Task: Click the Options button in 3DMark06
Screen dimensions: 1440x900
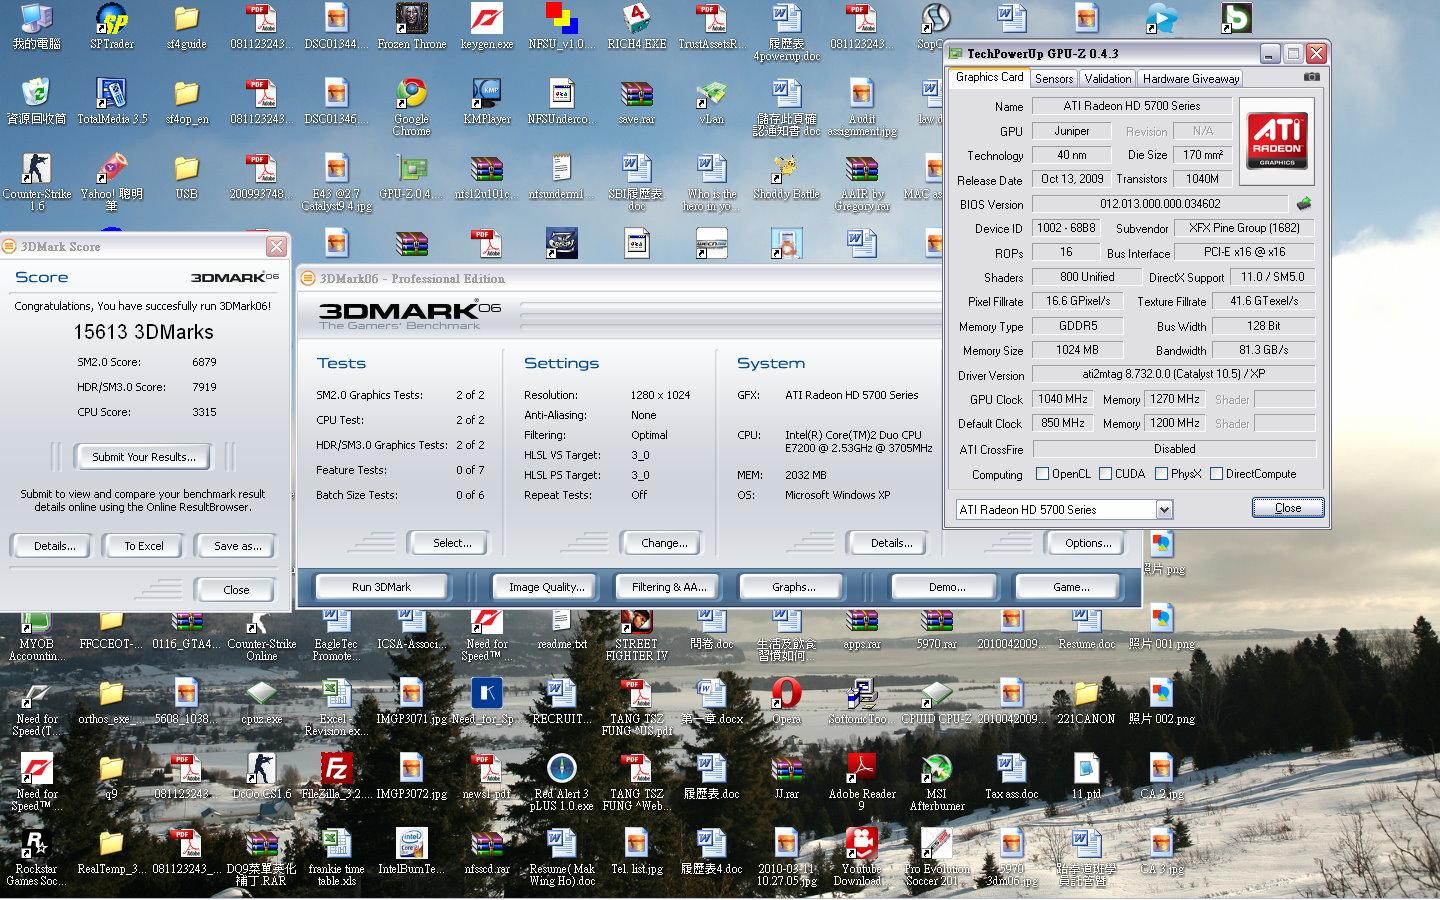Action: point(1088,543)
